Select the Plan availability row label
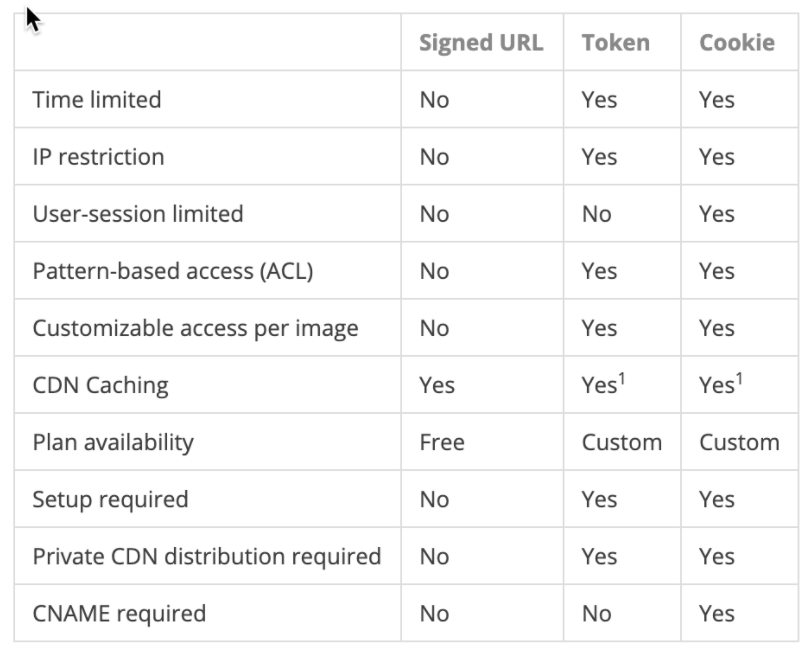810x656 pixels. [x=113, y=442]
